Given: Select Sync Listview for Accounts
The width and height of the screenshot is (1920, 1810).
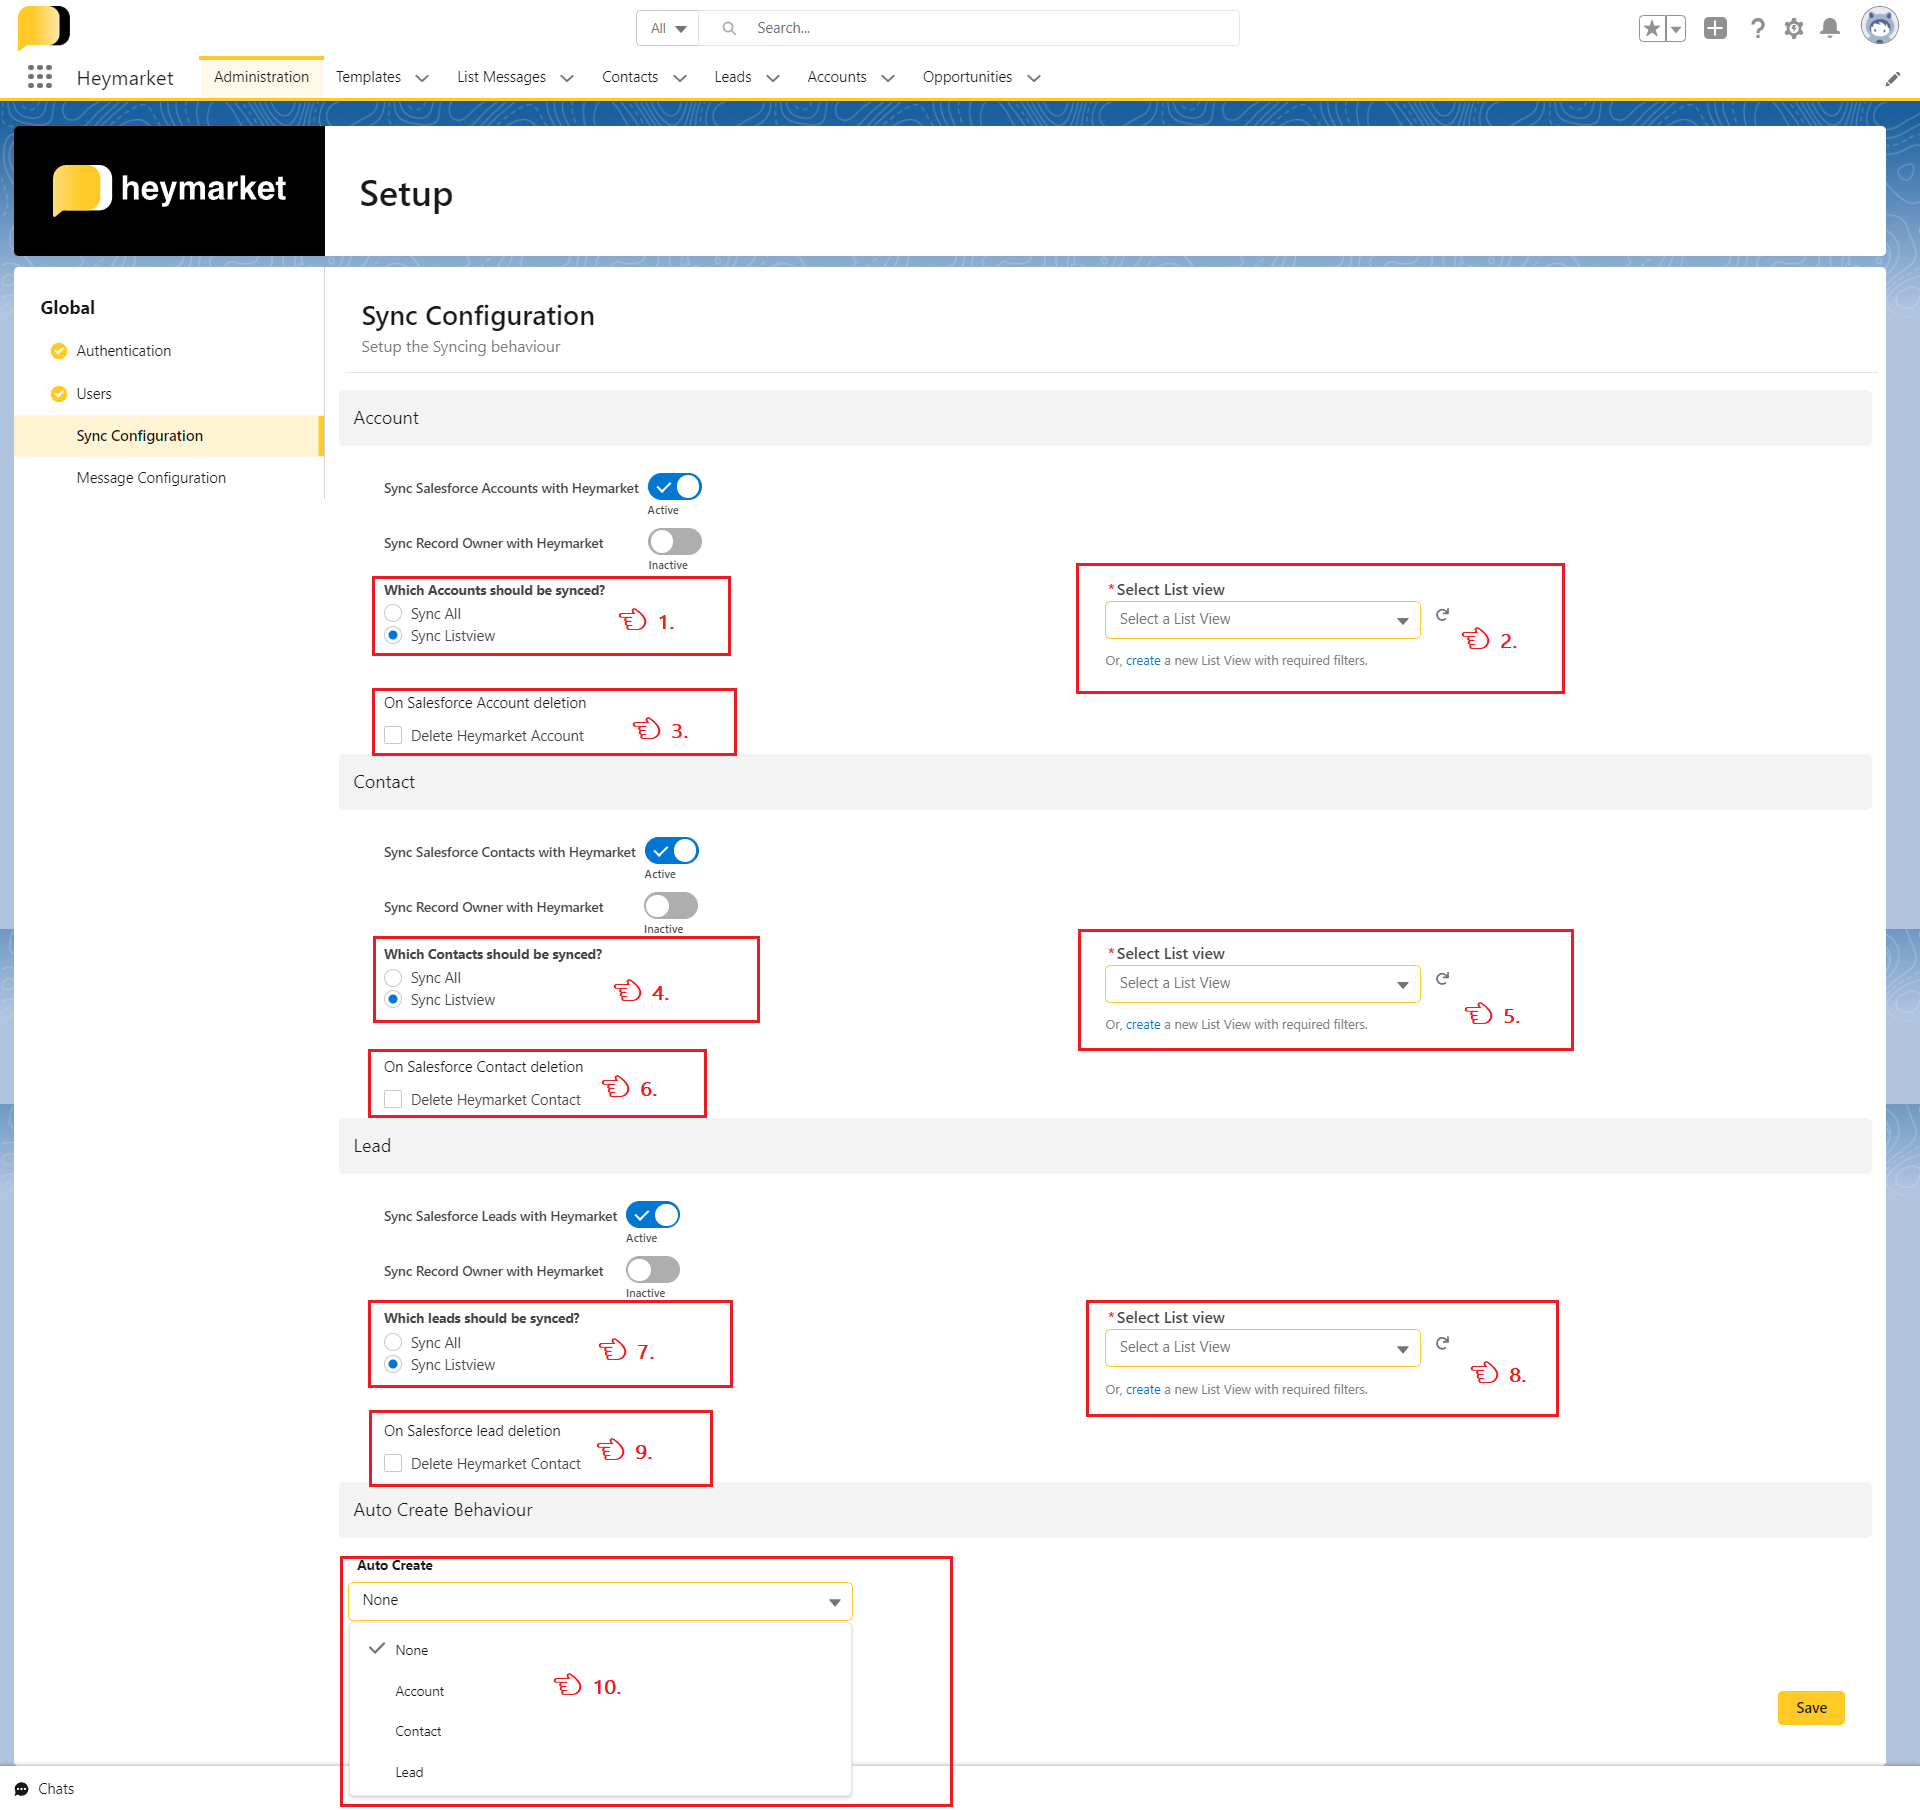Looking at the screenshot, I should click(393, 636).
